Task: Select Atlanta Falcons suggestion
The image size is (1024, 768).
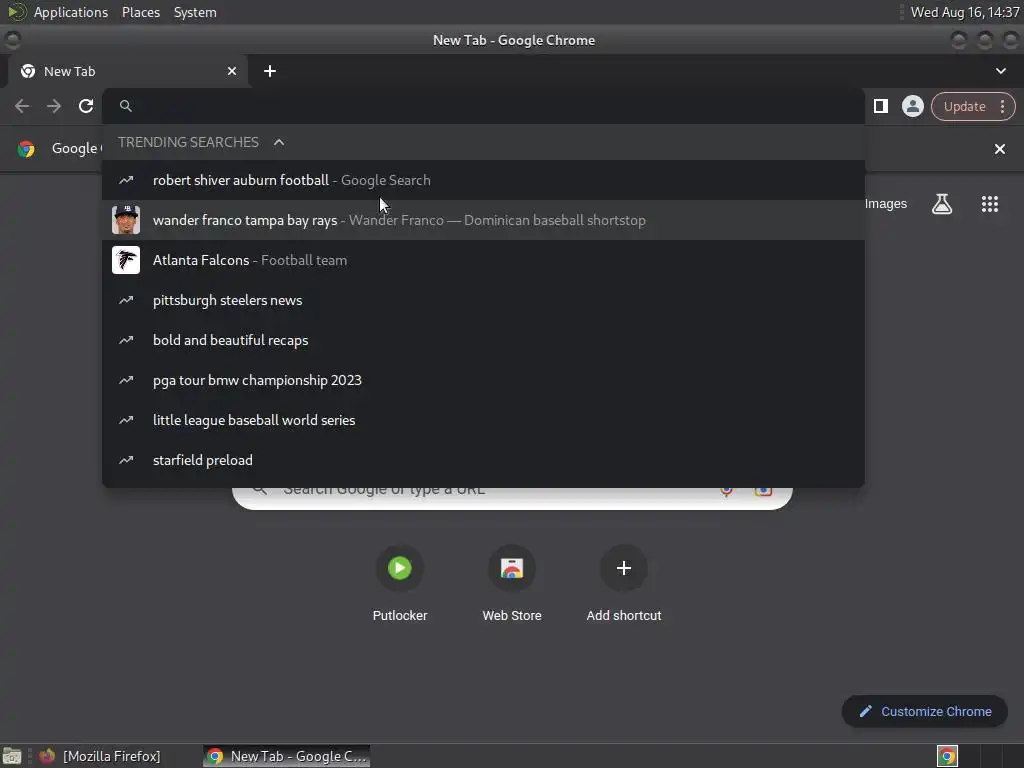Action: point(483,260)
